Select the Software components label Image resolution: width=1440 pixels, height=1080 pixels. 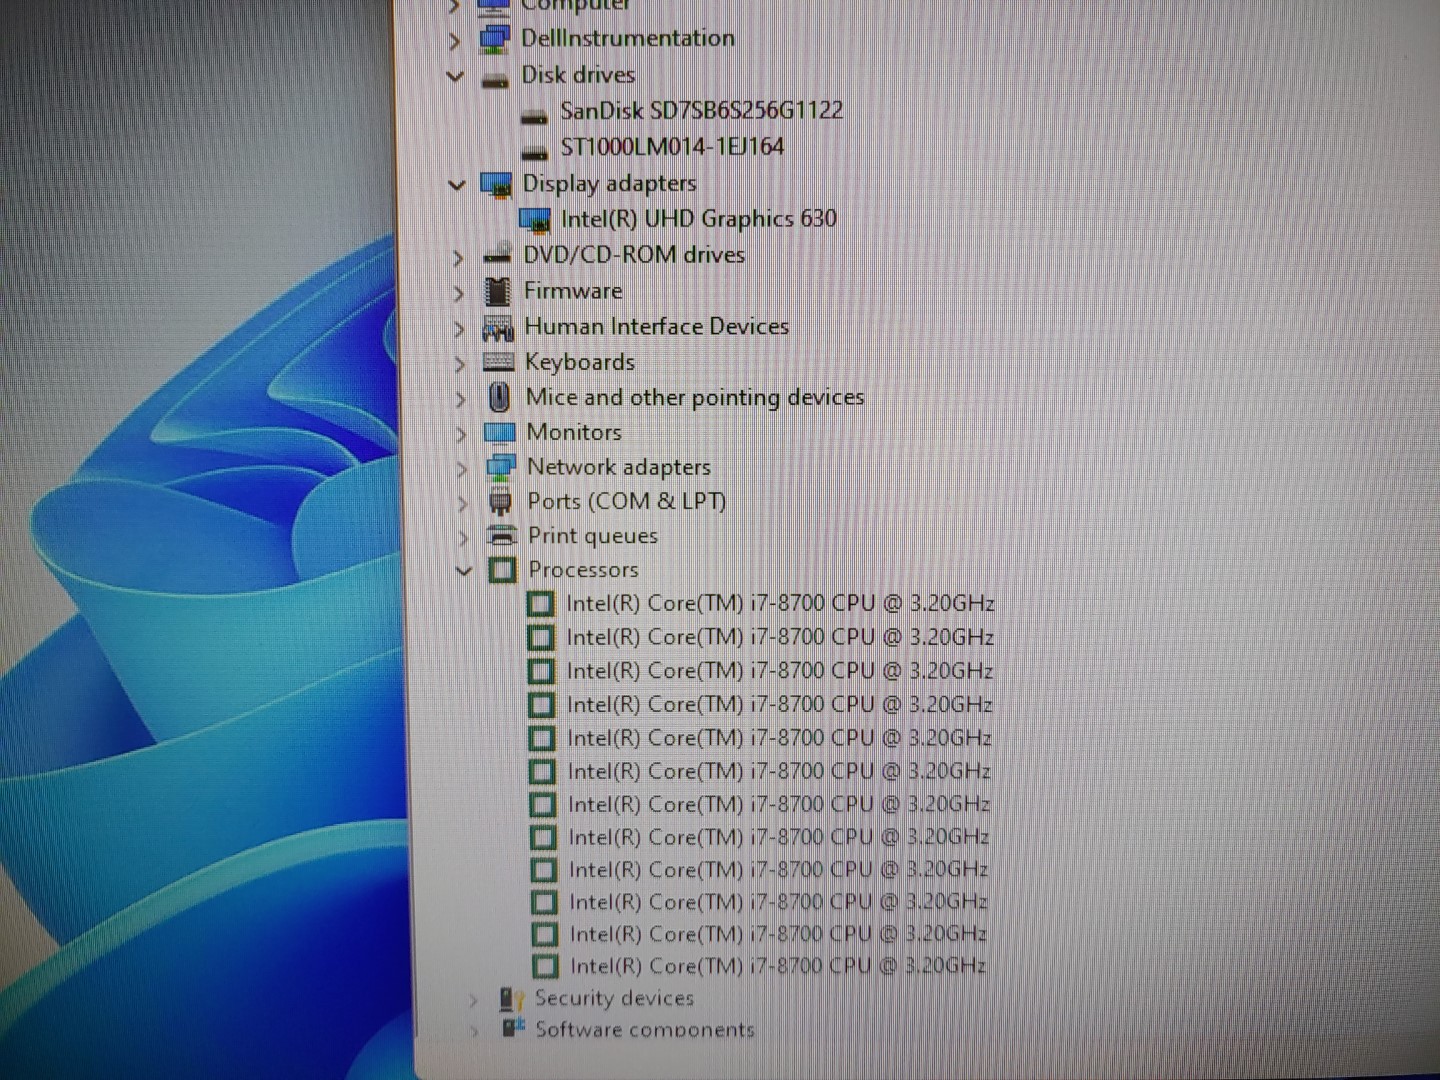point(645,1029)
